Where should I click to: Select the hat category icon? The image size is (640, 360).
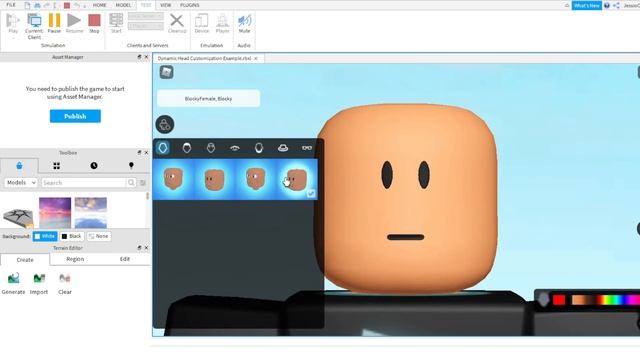[283, 148]
